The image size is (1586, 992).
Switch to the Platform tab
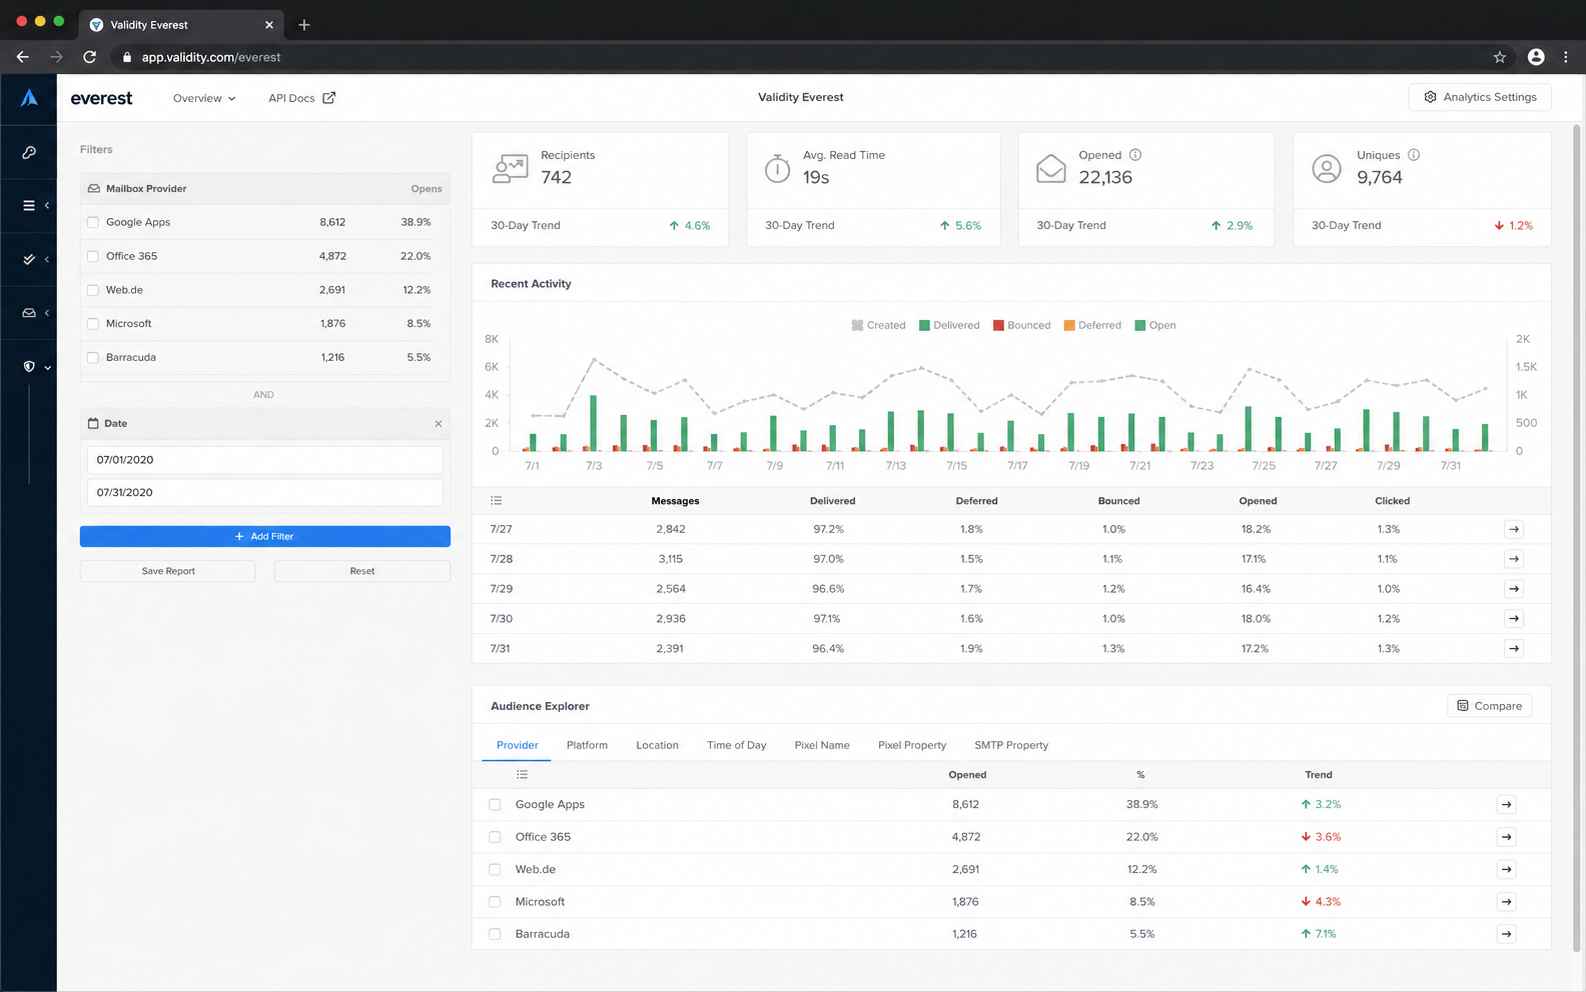pos(587,745)
